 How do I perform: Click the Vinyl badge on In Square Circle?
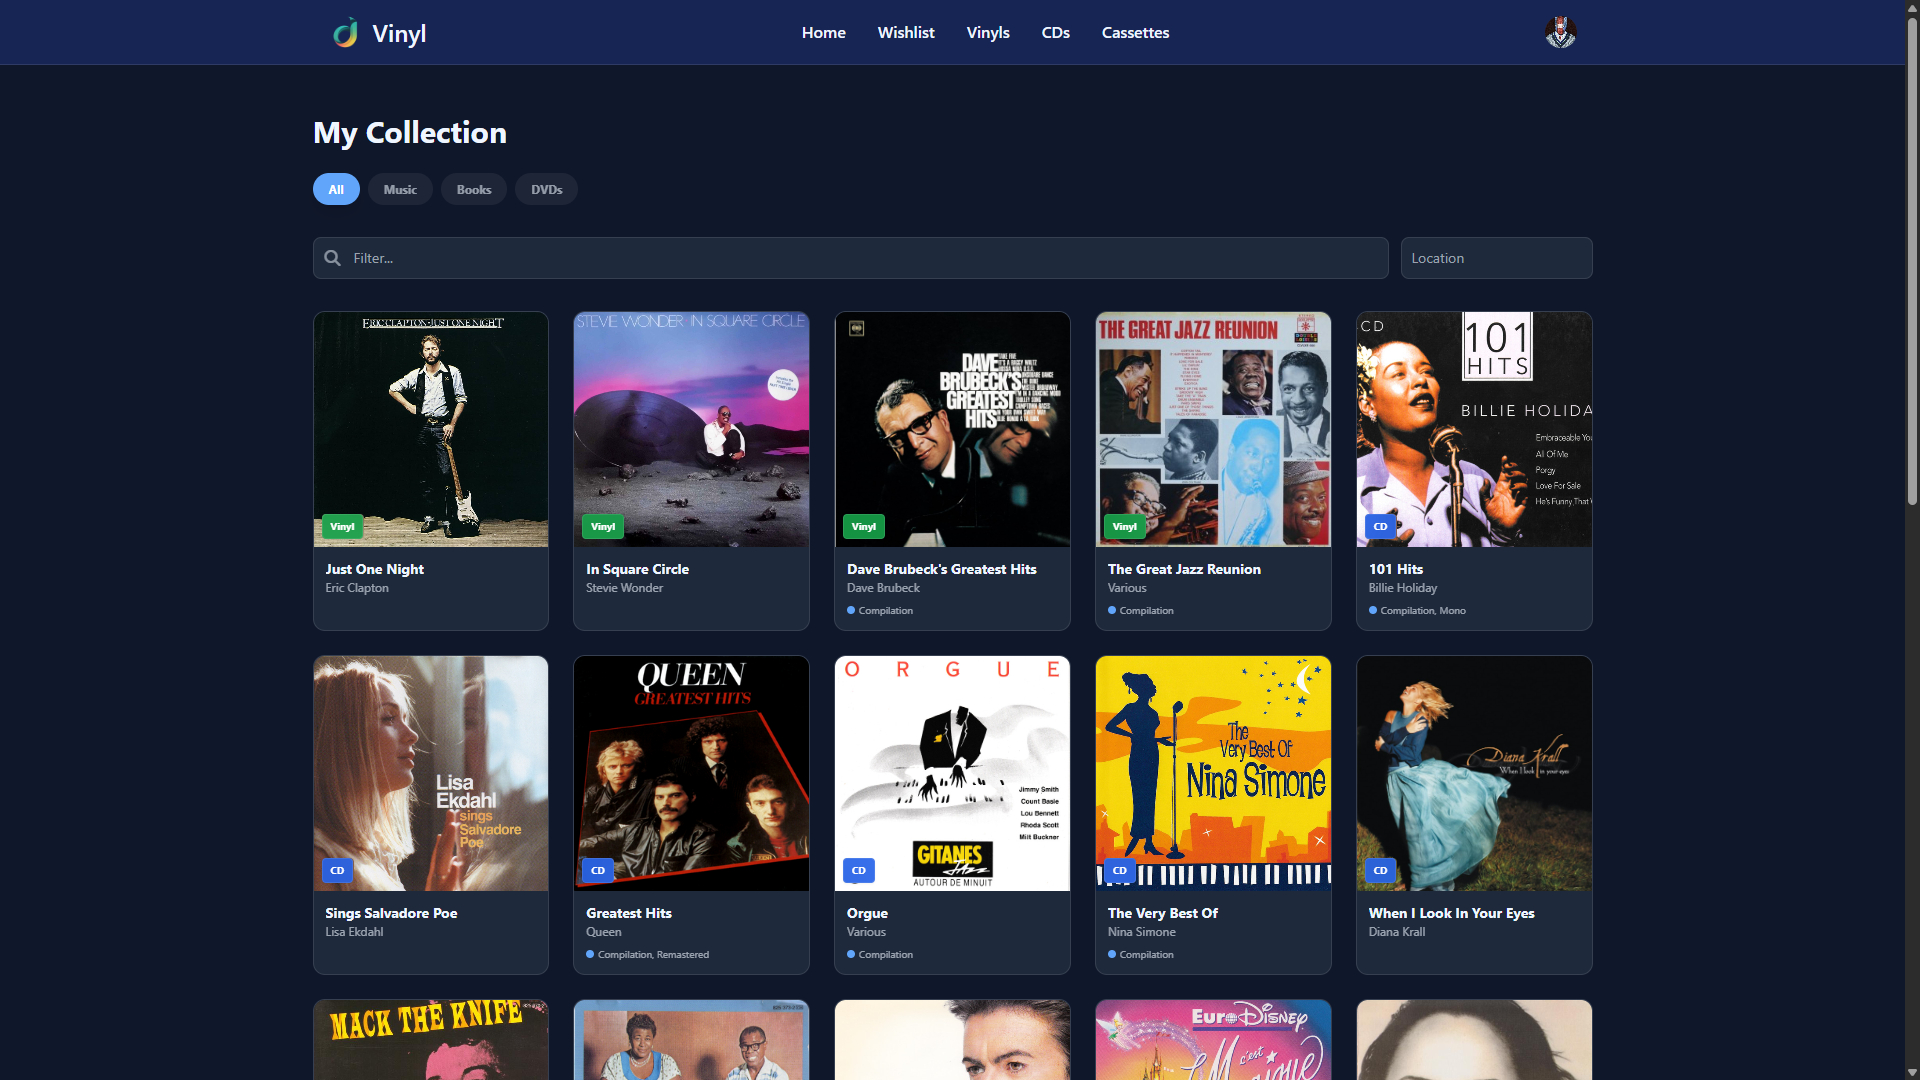(x=603, y=527)
